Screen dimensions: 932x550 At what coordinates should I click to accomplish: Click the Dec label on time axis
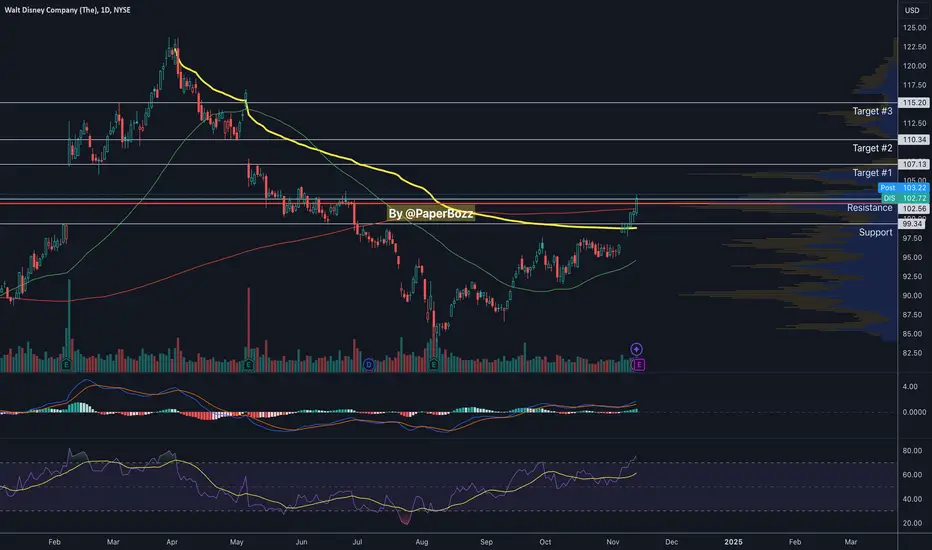point(671,542)
